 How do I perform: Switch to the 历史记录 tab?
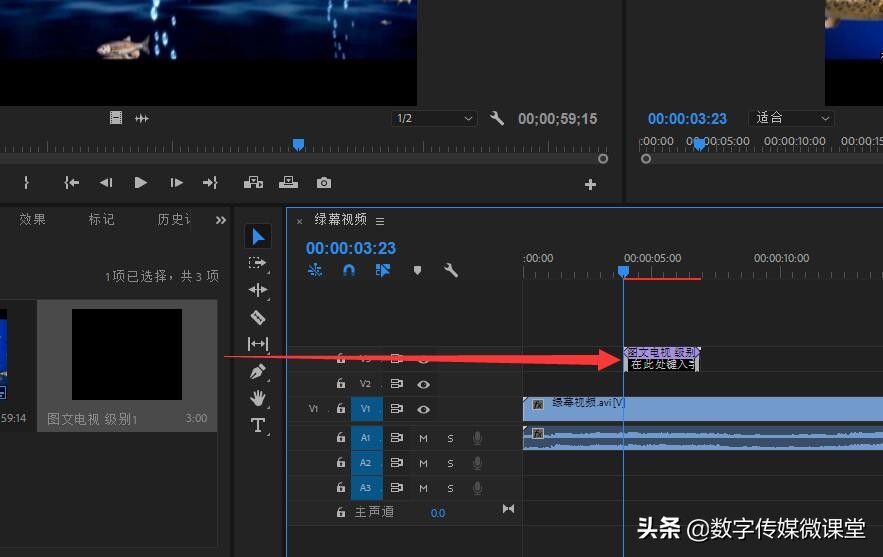point(174,219)
